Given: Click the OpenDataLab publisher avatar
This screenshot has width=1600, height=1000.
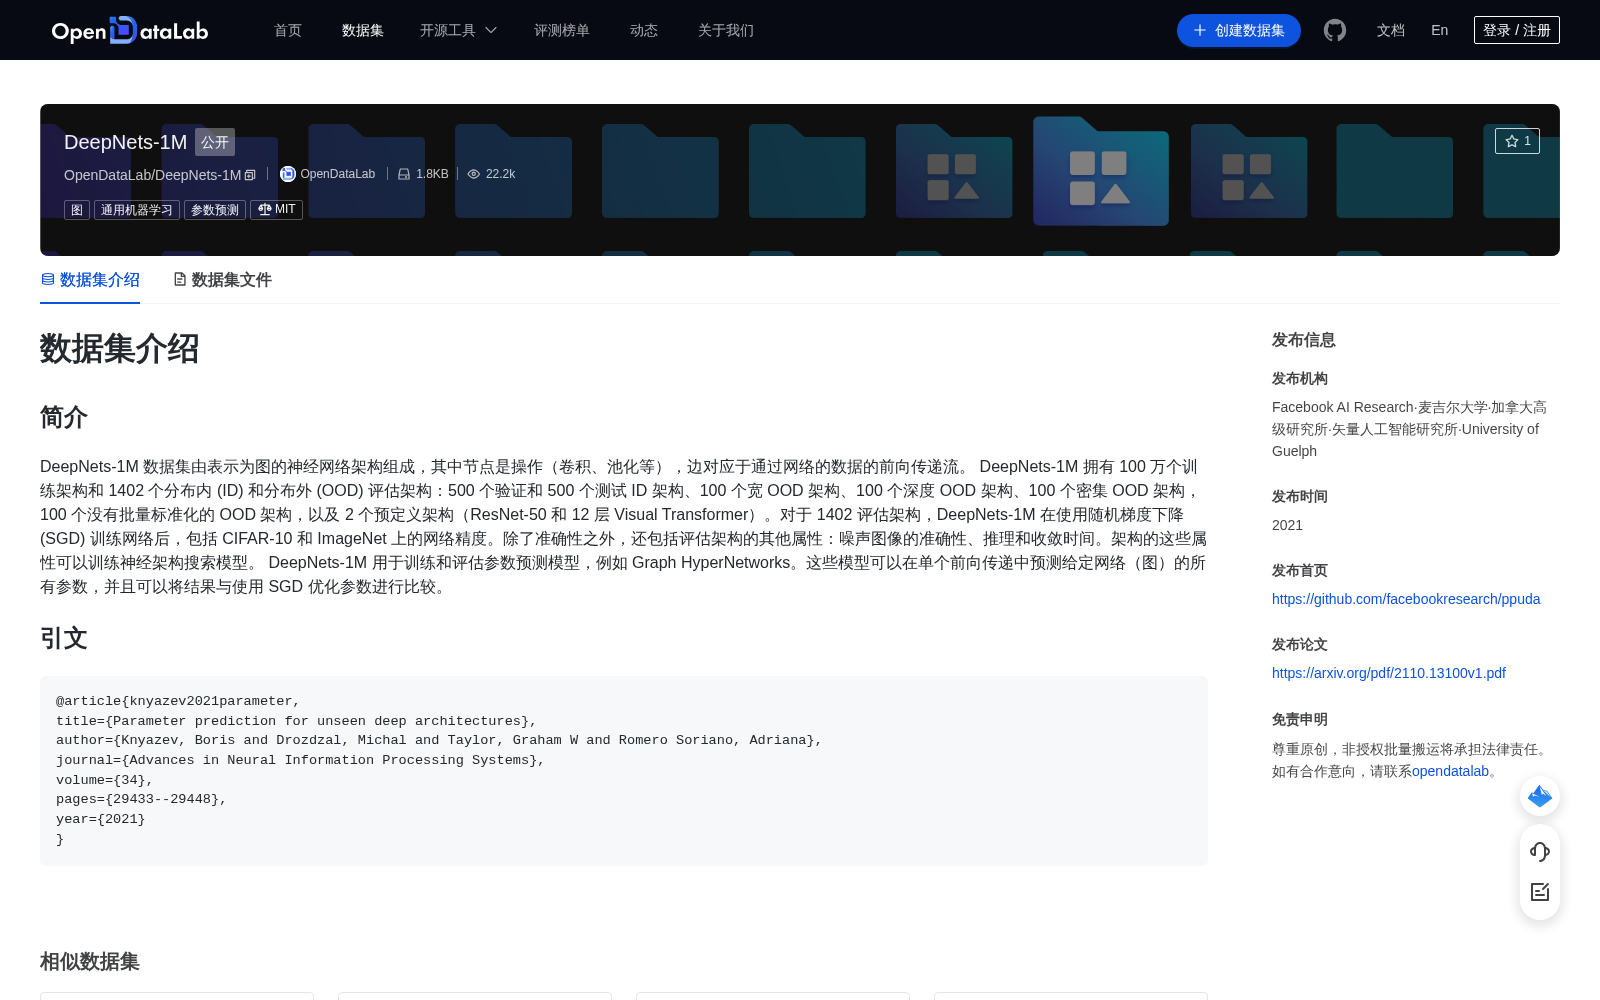Looking at the screenshot, I should click(x=288, y=174).
